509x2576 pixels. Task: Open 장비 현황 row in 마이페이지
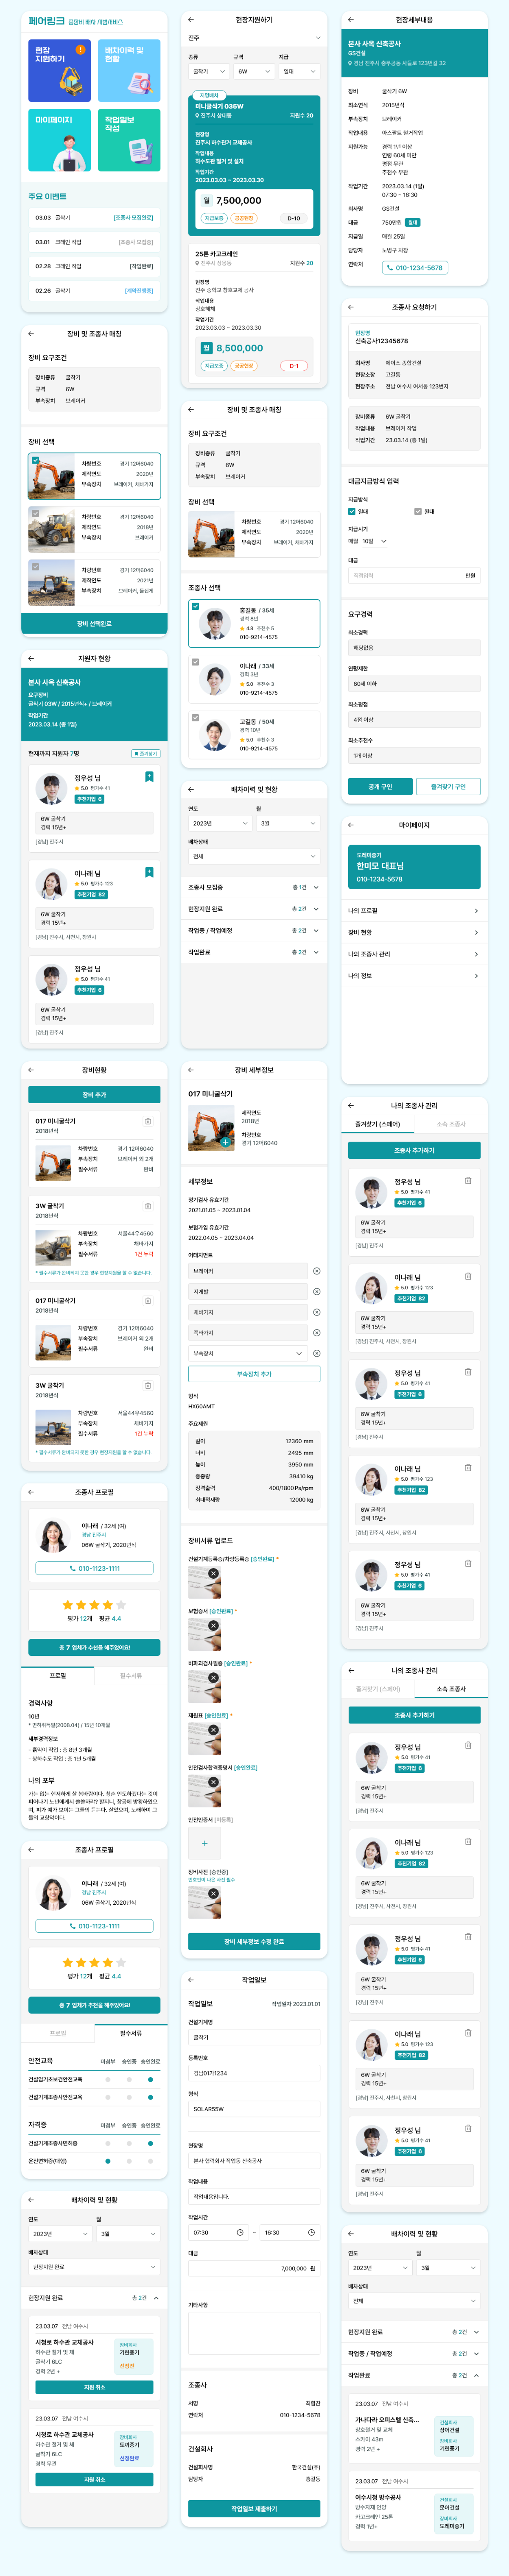click(x=414, y=932)
